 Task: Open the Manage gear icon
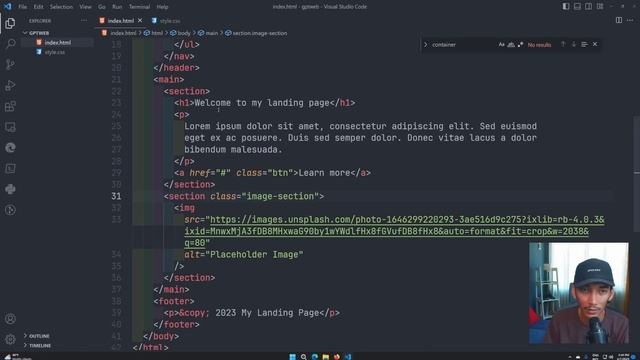[10, 339]
